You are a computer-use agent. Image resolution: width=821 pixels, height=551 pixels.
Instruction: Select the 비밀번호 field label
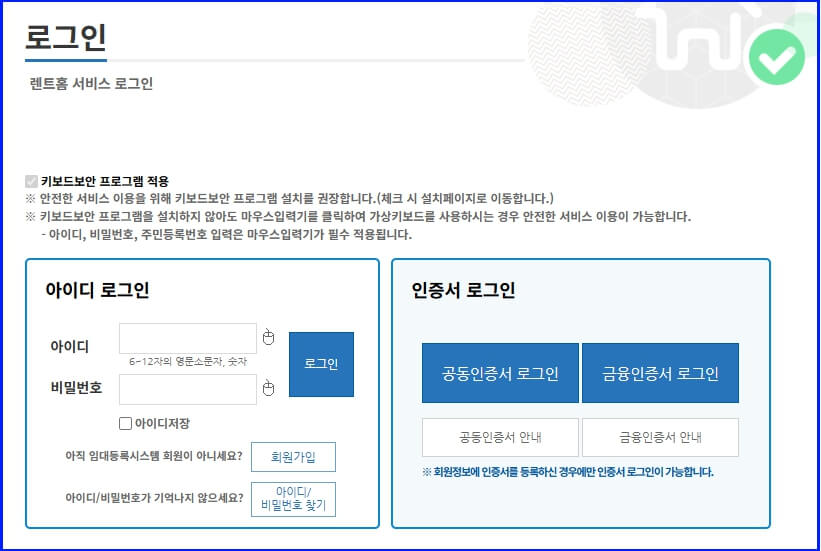pyautogui.click(x=76, y=388)
